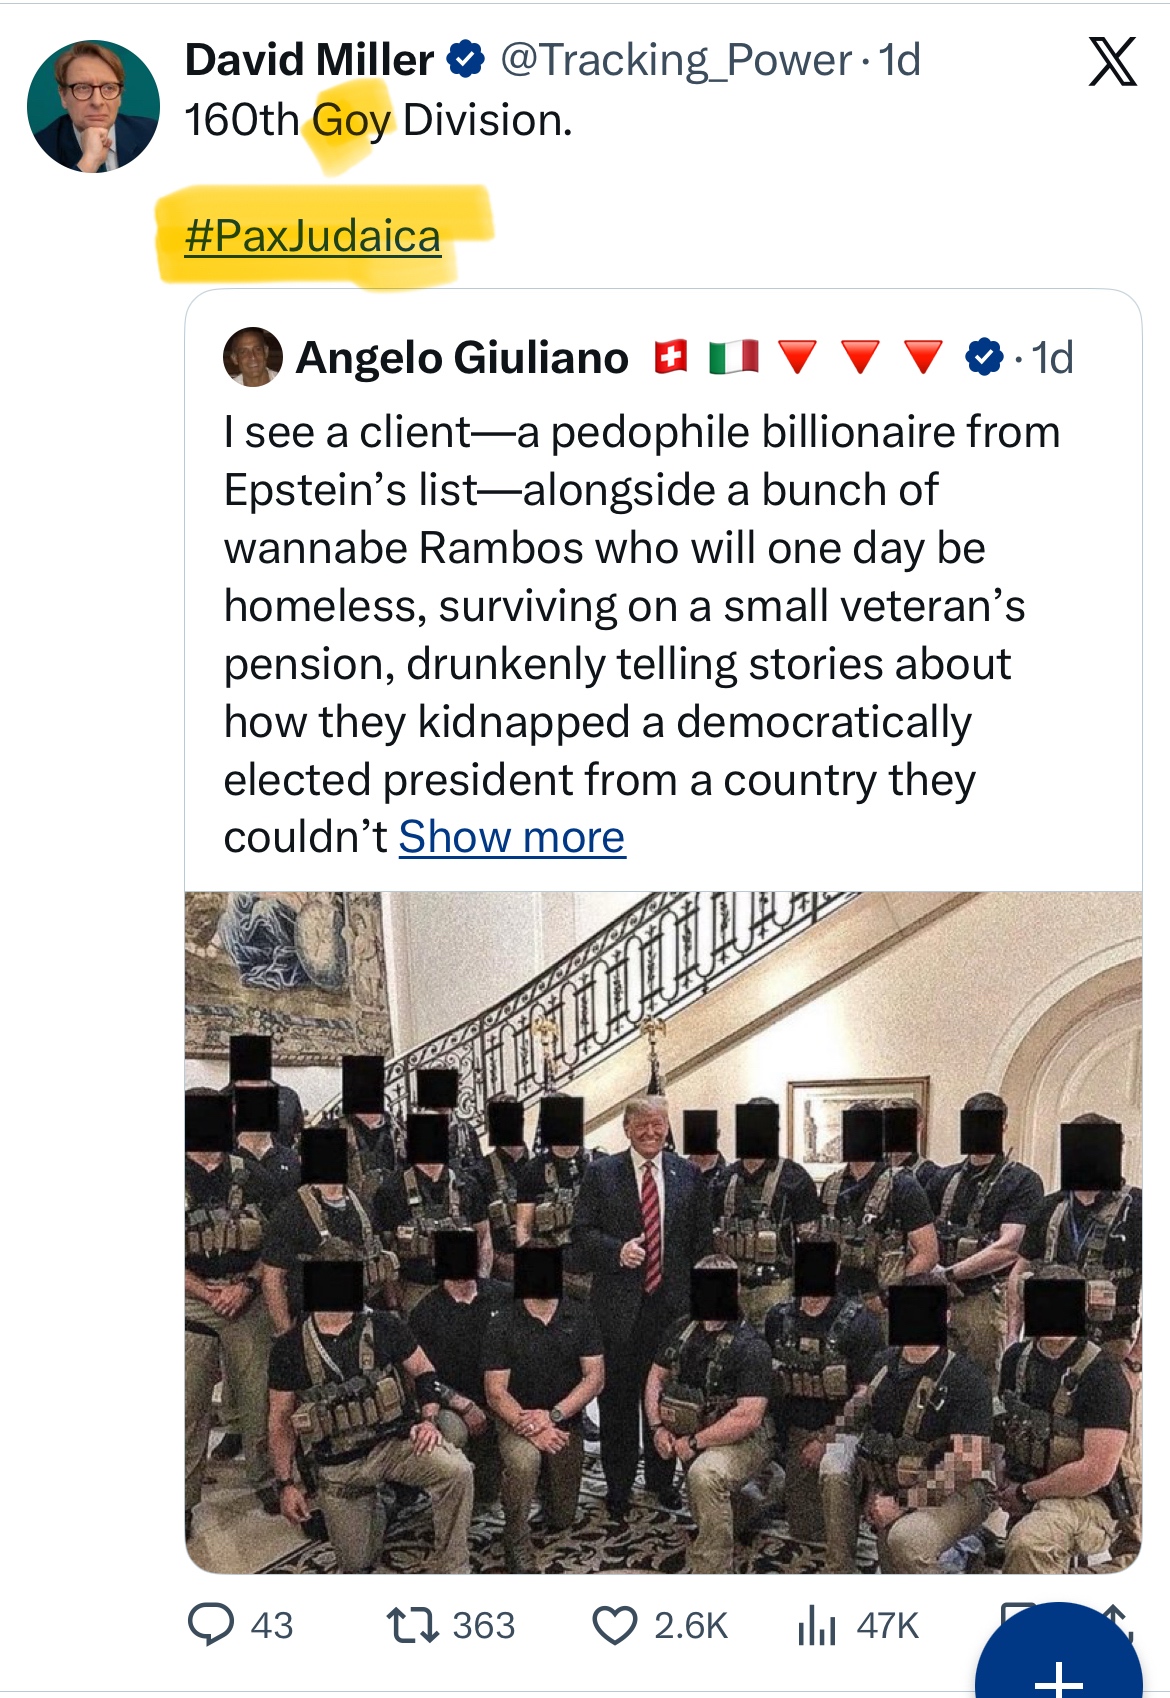1170x1698 pixels.
Task: Open replies via the comment bubble icon
Action: (x=212, y=1624)
